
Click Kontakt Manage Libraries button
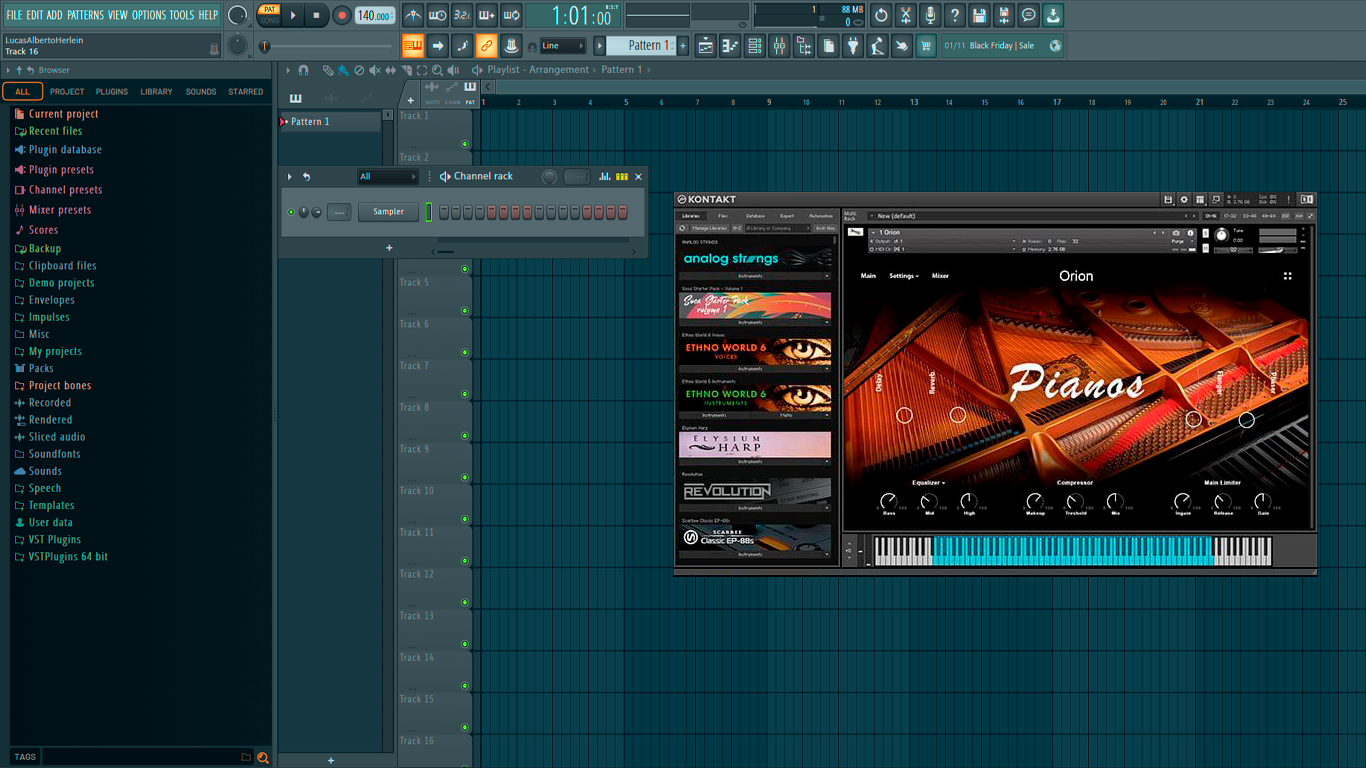point(709,228)
